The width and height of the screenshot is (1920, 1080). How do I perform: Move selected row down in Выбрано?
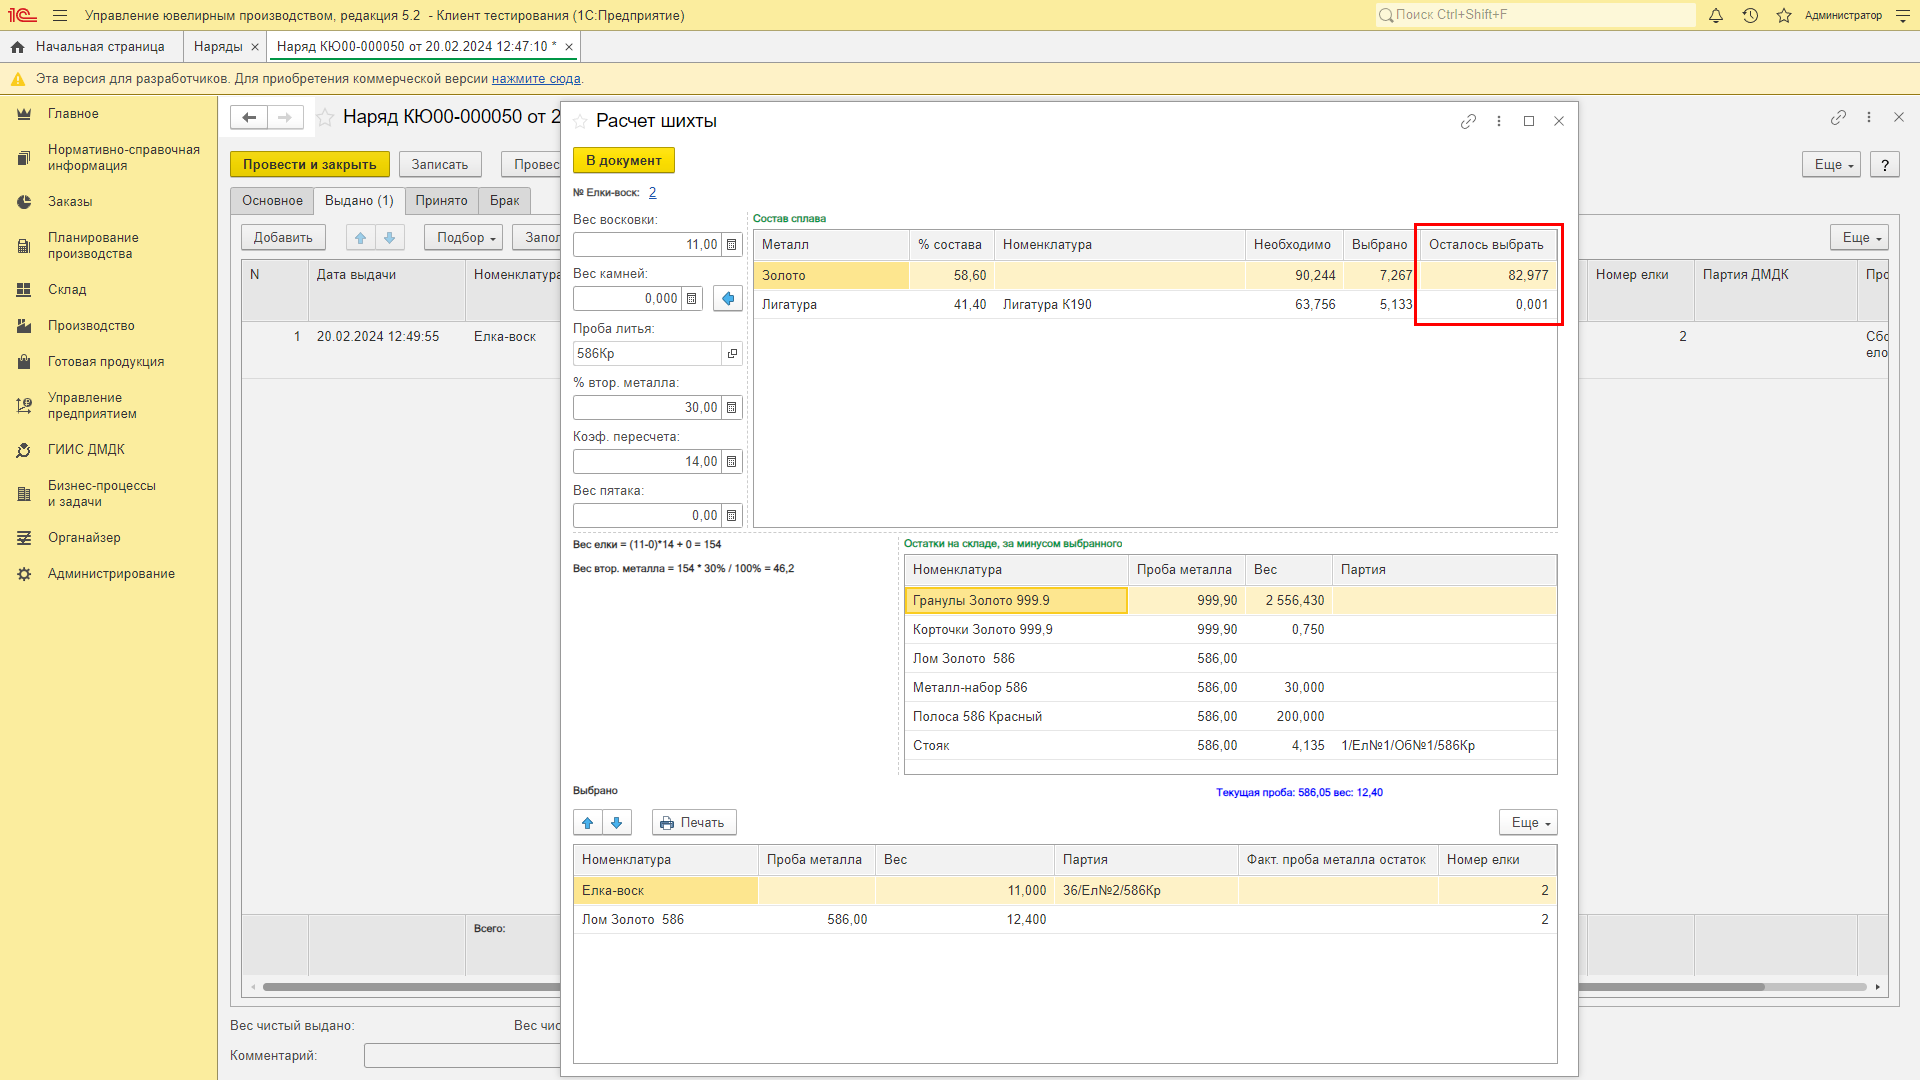[x=617, y=823]
